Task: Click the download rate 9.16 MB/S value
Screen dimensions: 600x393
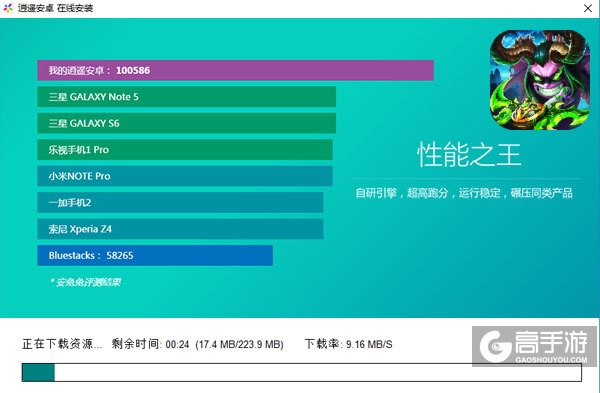Action: pos(369,345)
